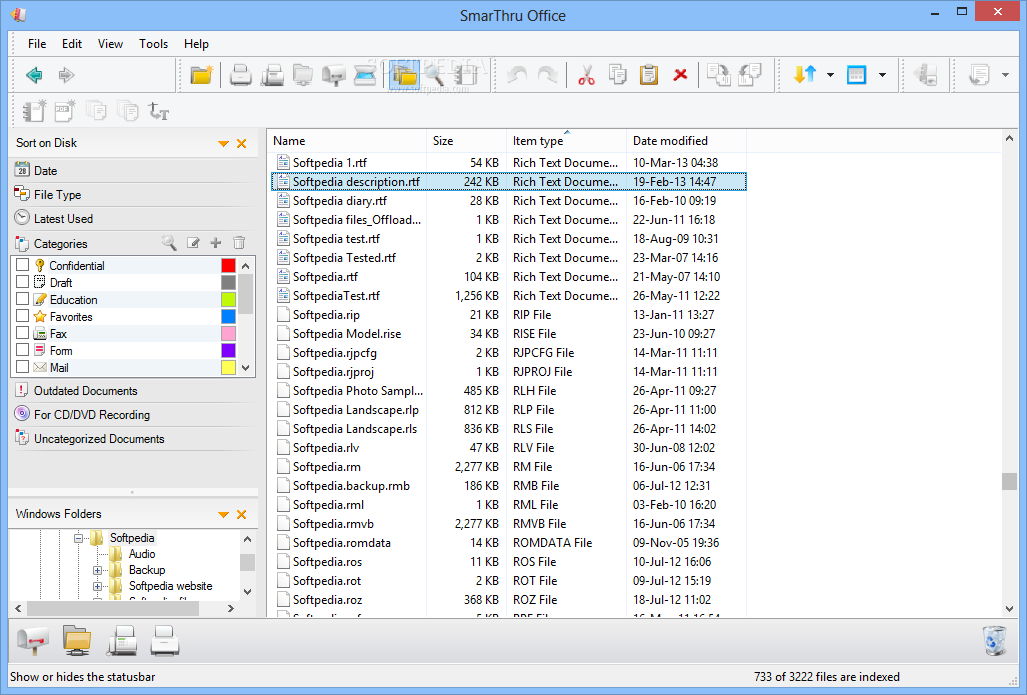
Task: Check the Form category checkbox
Action: pos(22,350)
